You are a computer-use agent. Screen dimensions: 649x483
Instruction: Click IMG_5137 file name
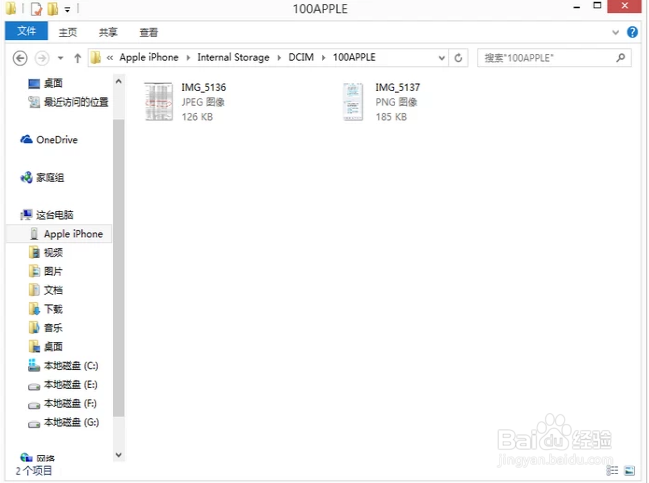398,87
